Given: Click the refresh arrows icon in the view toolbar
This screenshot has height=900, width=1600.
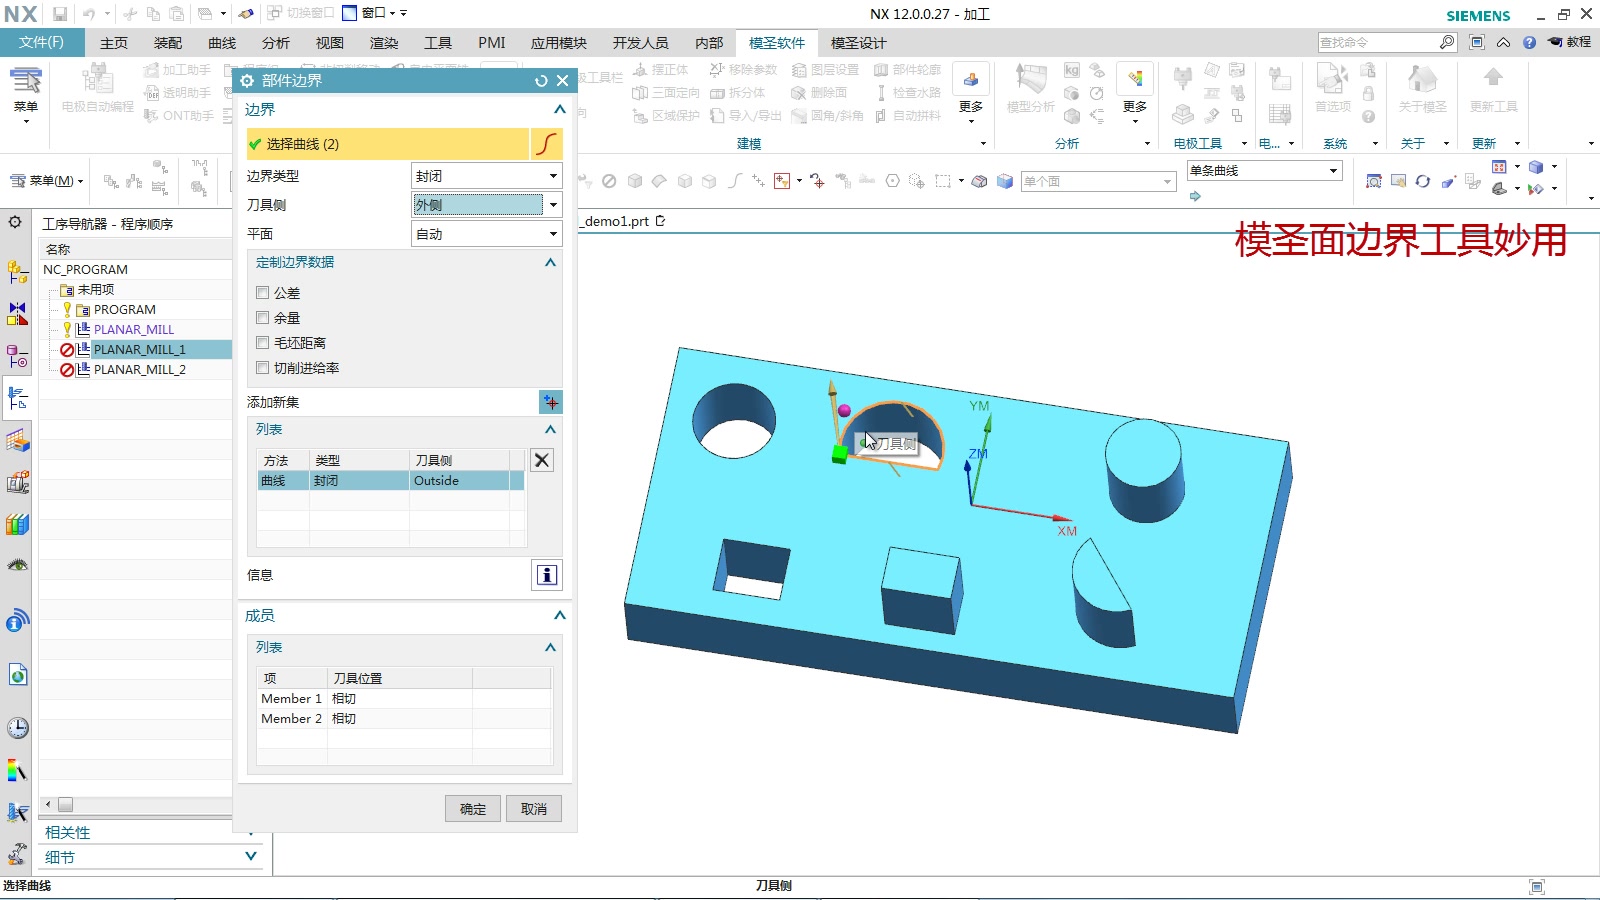Looking at the screenshot, I should (1422, 181).
